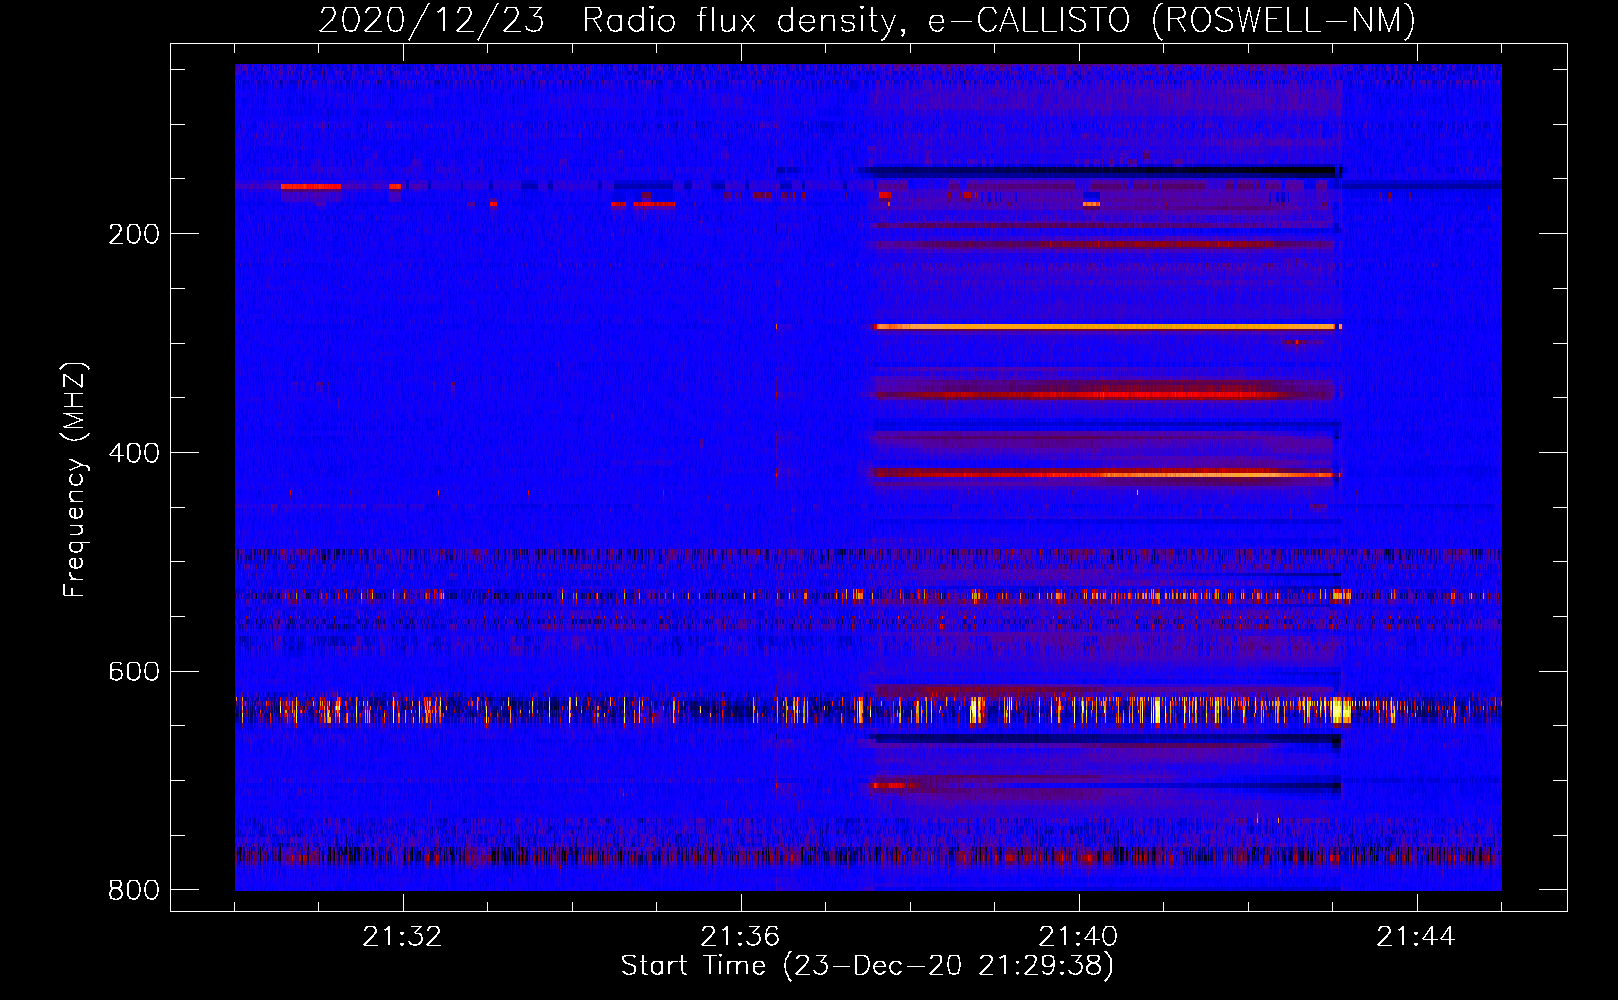The width and height of the screenshot is (1618, 1000).
Task: Click the 21:36 time tick label
Action: click(740, 937)
